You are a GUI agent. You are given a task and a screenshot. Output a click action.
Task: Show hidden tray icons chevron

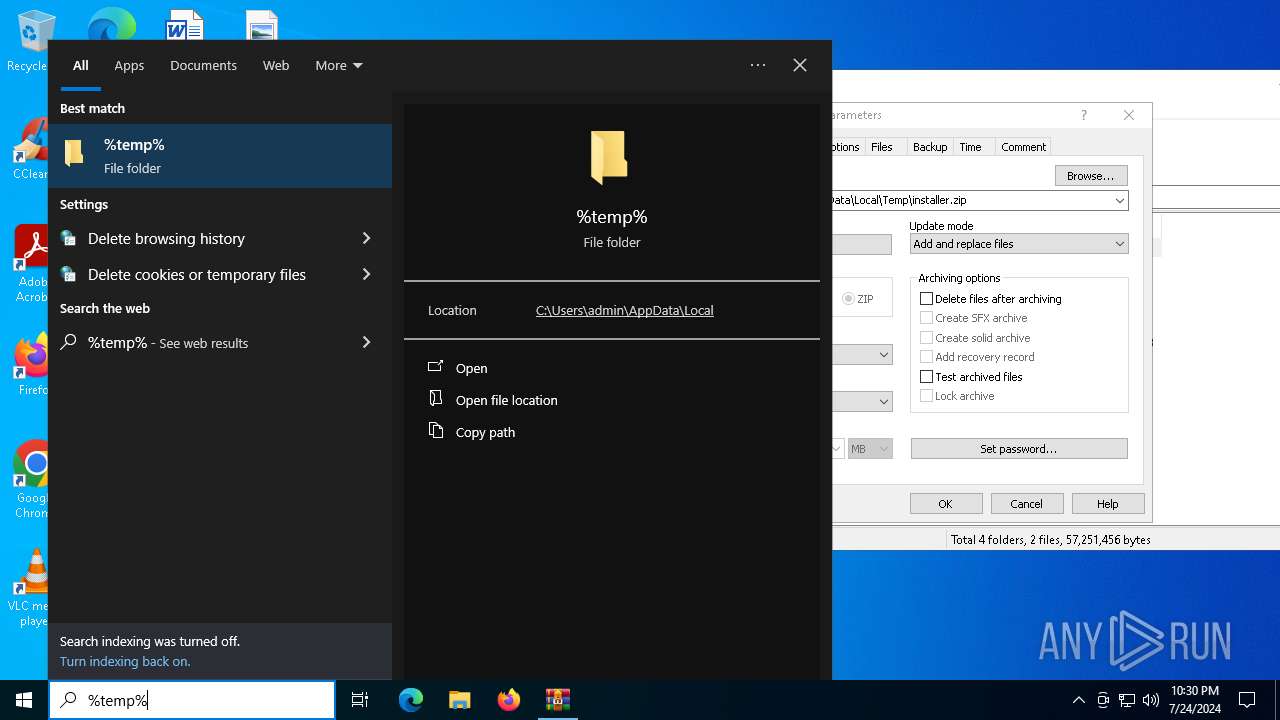point(1078,700)
